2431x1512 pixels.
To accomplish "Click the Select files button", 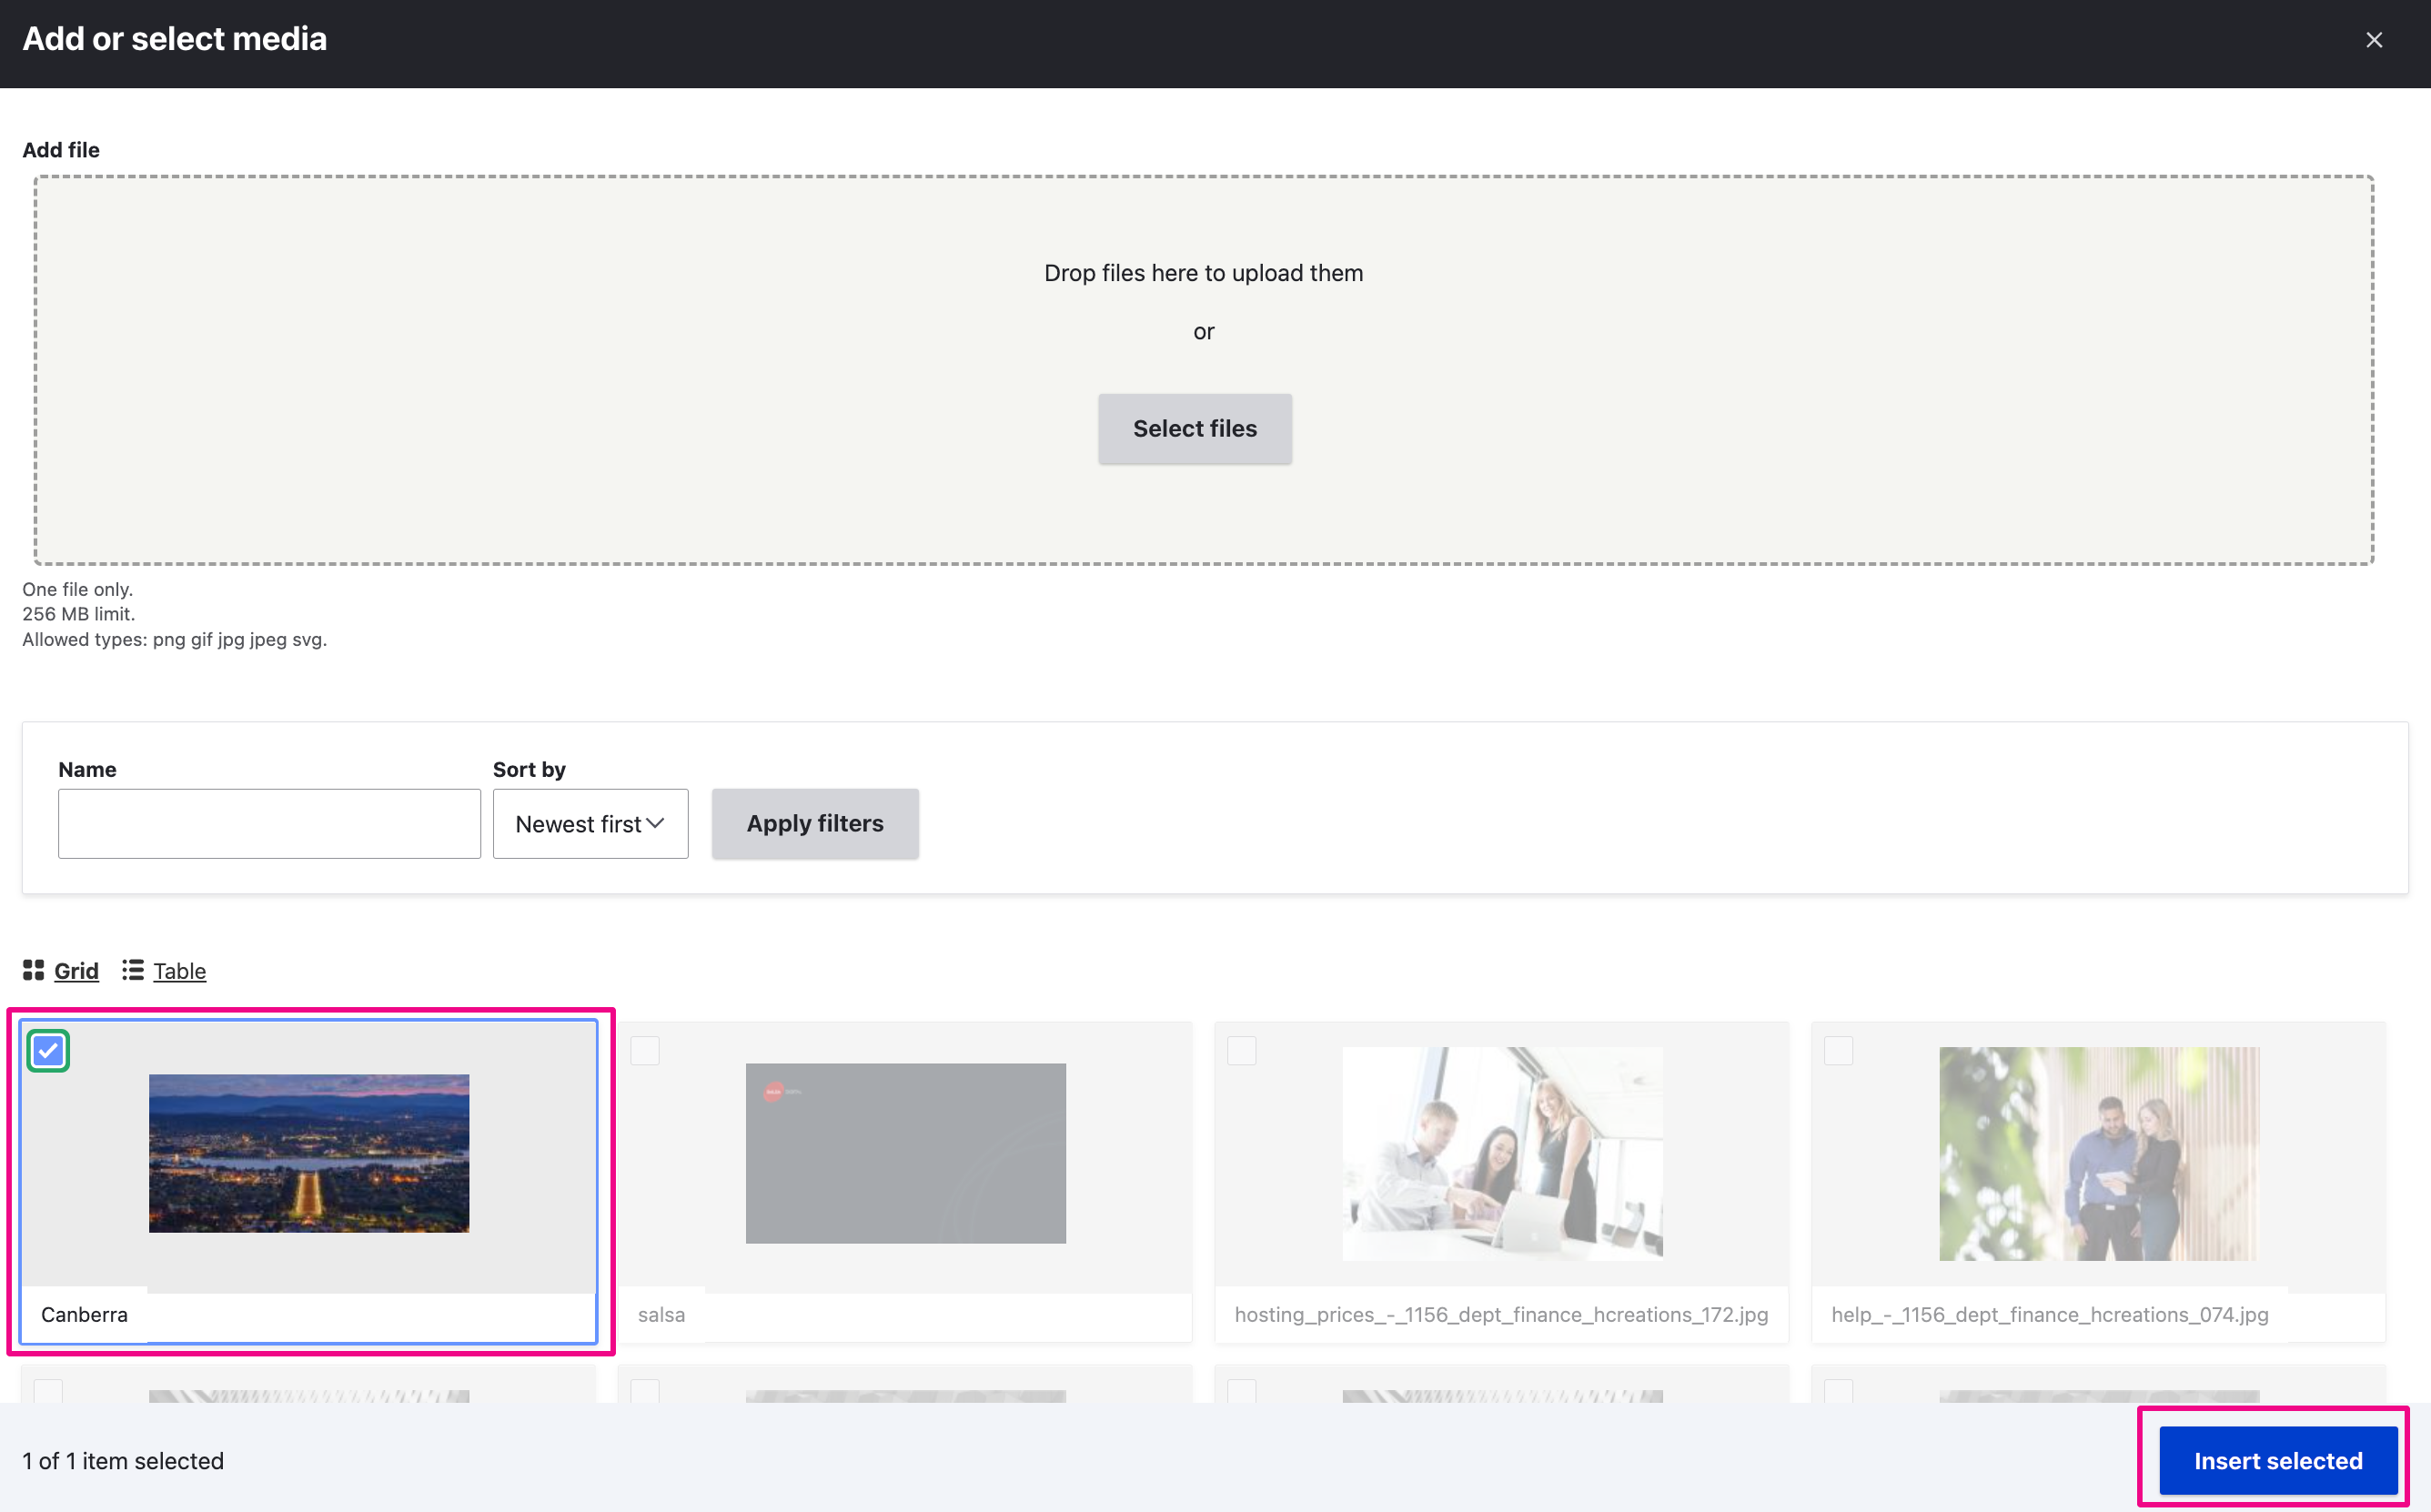I will 1194,429.
